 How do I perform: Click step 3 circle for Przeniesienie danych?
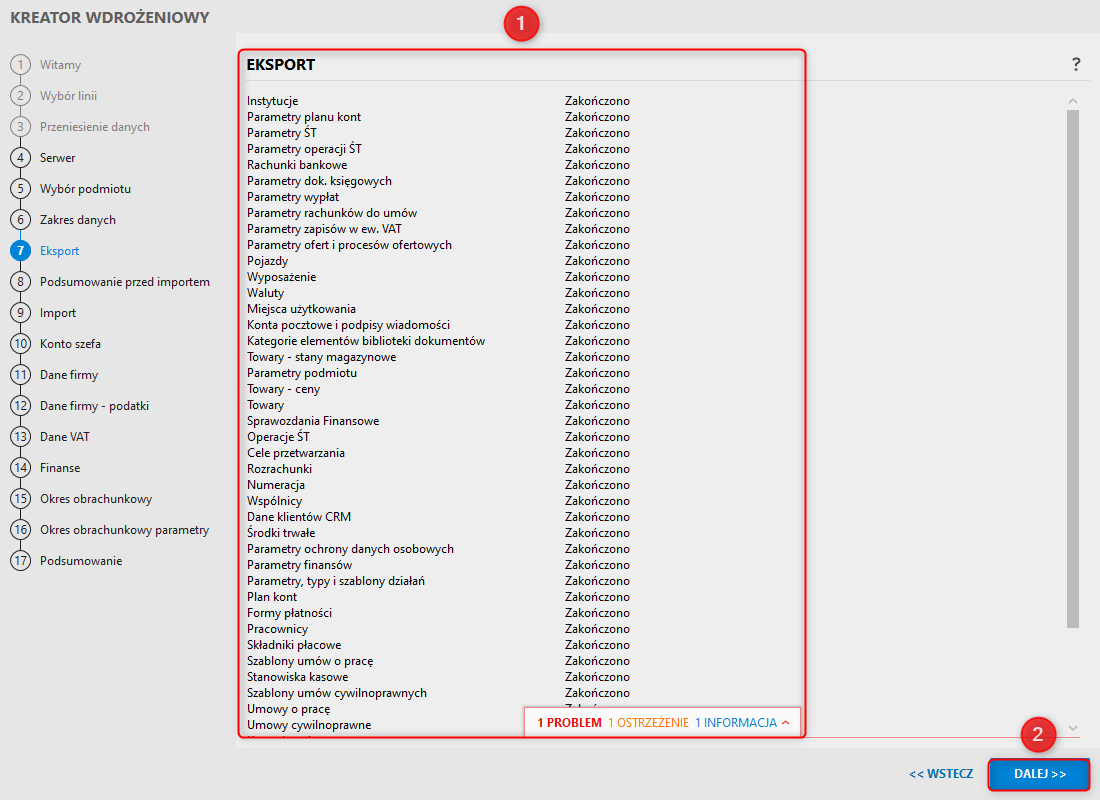(x=20, y=126)
